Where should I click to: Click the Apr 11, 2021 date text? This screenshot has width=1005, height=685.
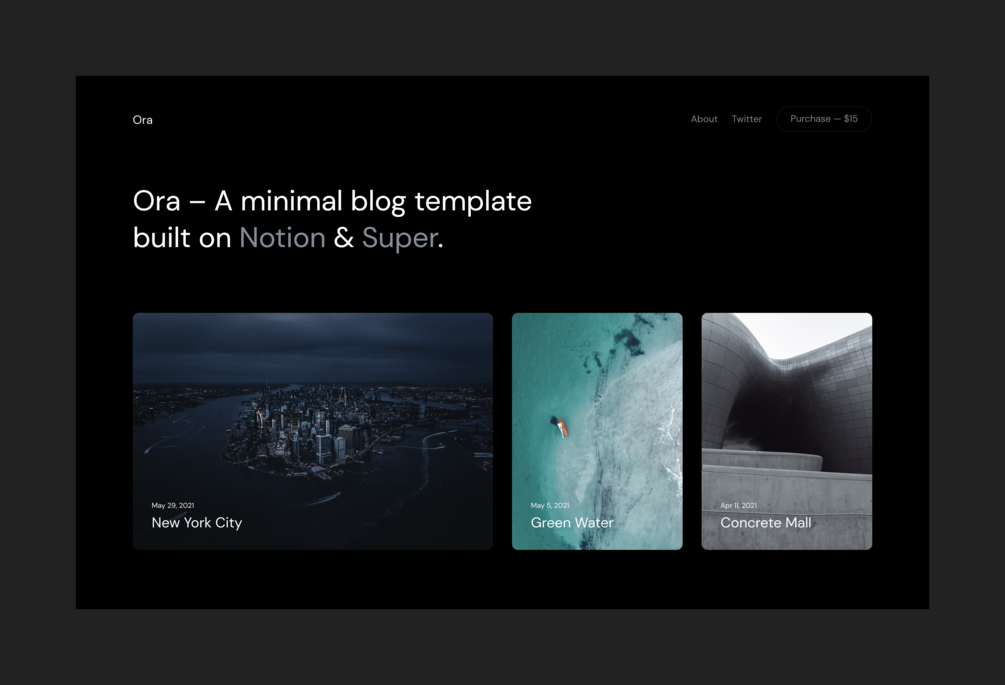(738, 506)
